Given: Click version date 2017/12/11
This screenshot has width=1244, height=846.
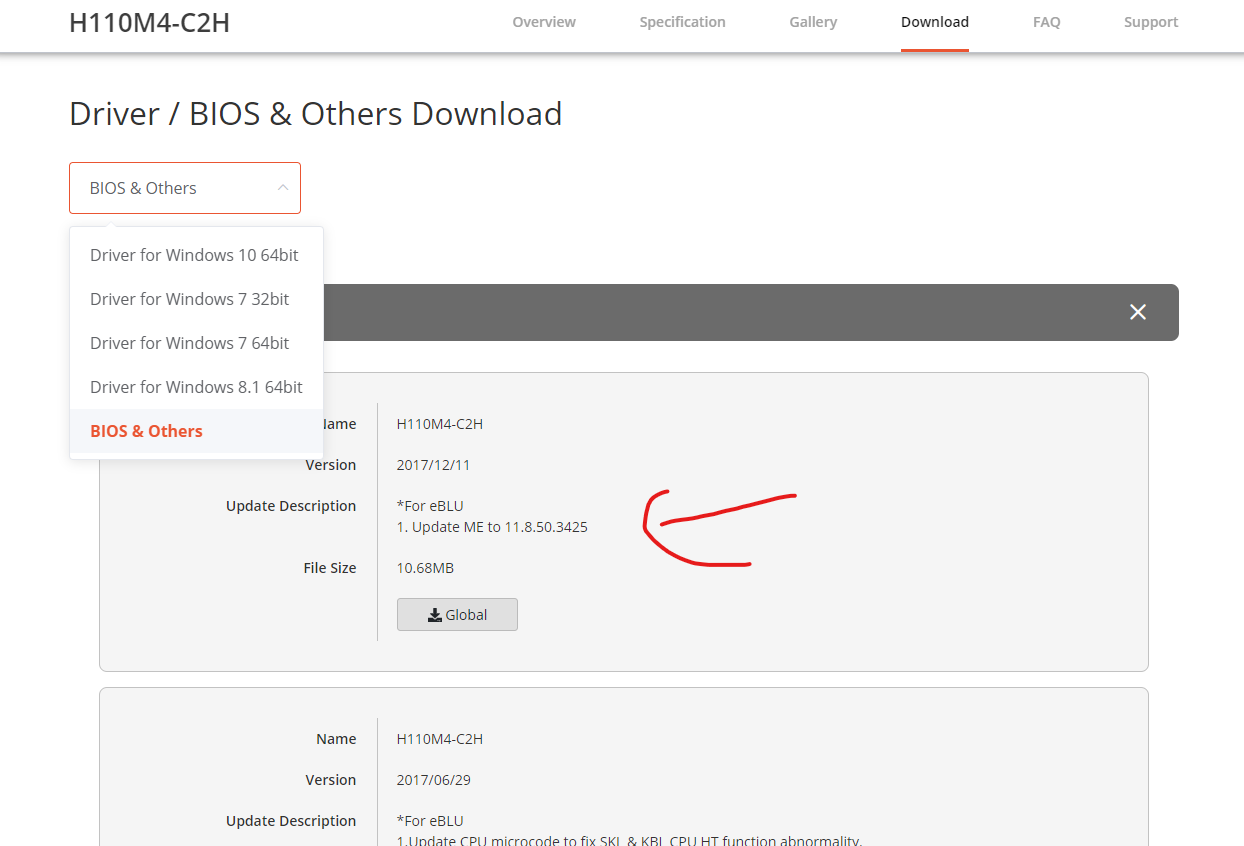Looking at the screenshot, I should point(433,465).
